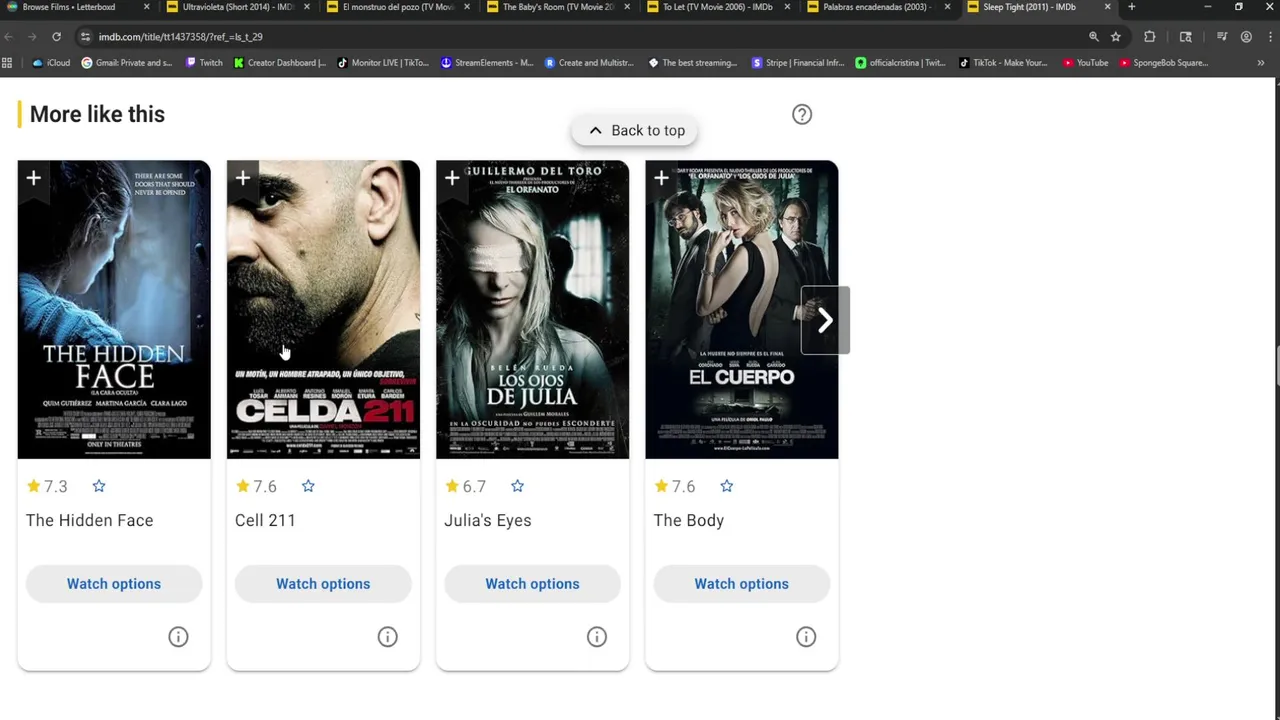The width and height of the screenshot is (1280, 720).
Task: Click the page vertical scrollbar thumb
Action: tap(1276, 365)
